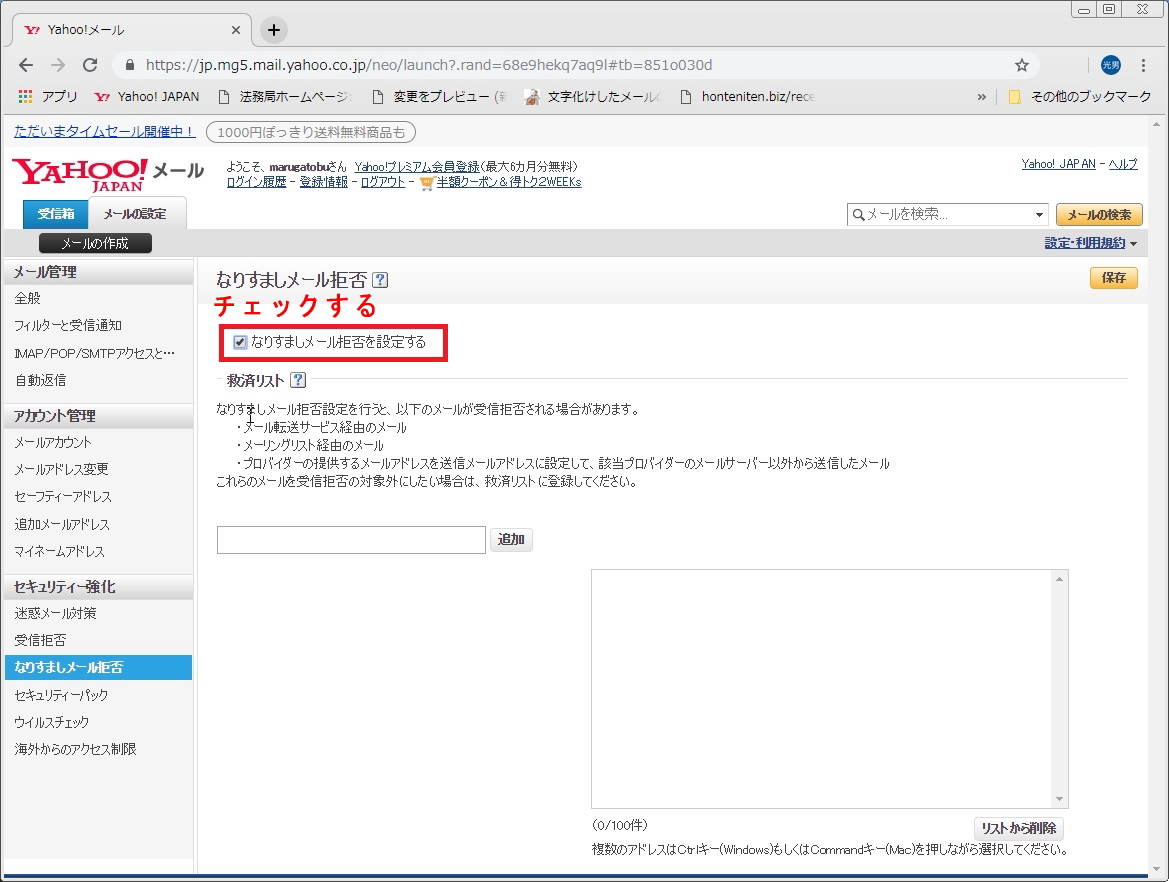Open the アプリ bookmarks shortcut
This screenshot has width=1169, height=882.
(48, 97)
